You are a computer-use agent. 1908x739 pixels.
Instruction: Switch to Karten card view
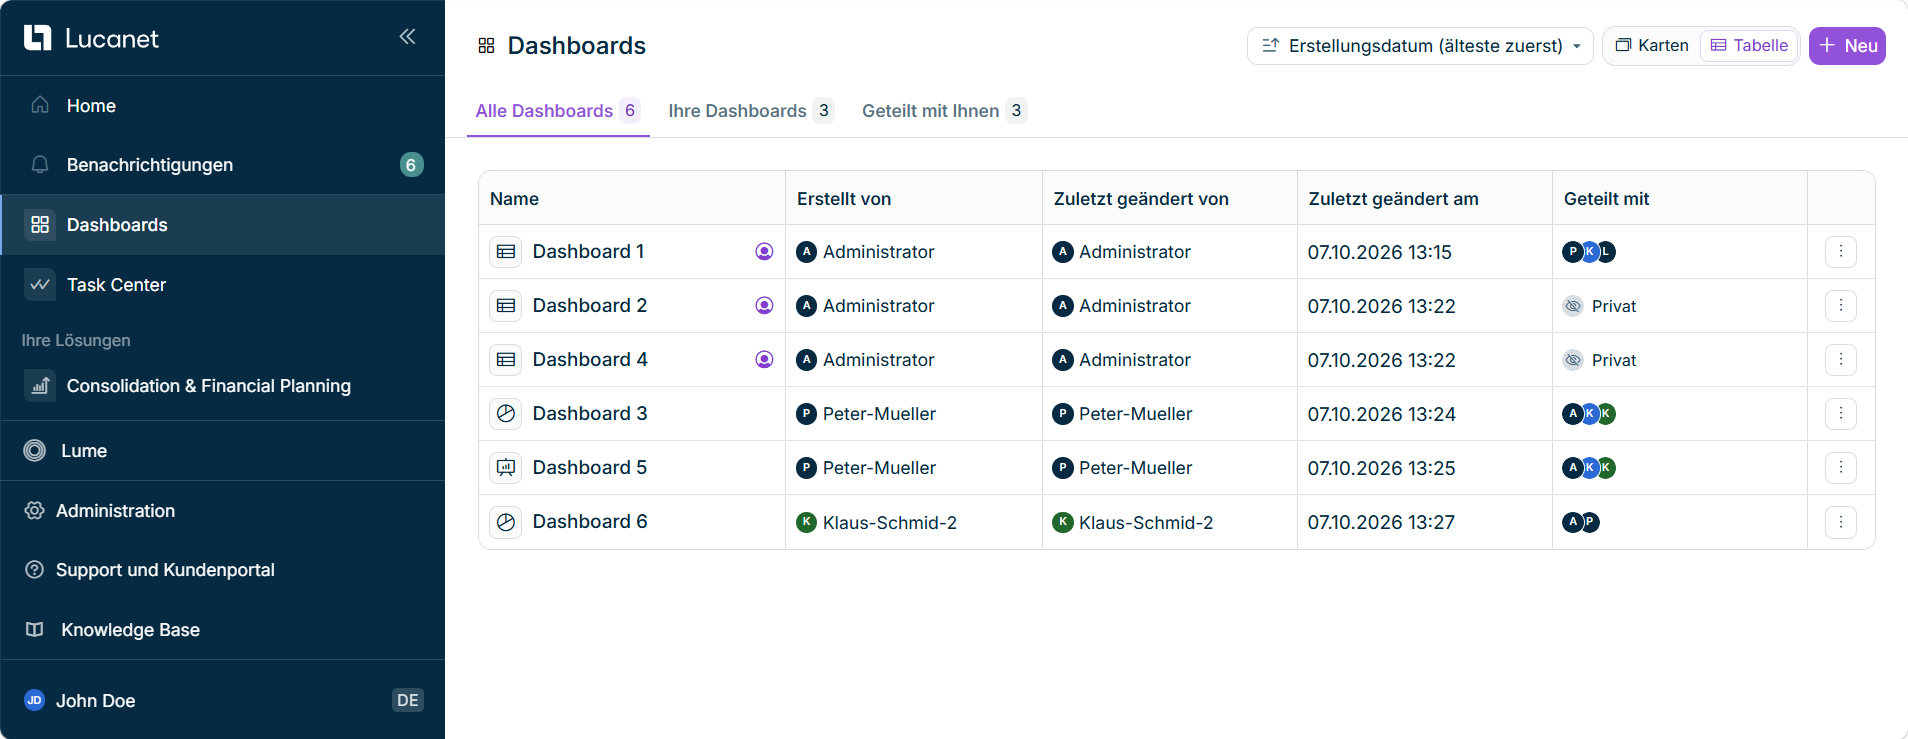point(1652,46)
